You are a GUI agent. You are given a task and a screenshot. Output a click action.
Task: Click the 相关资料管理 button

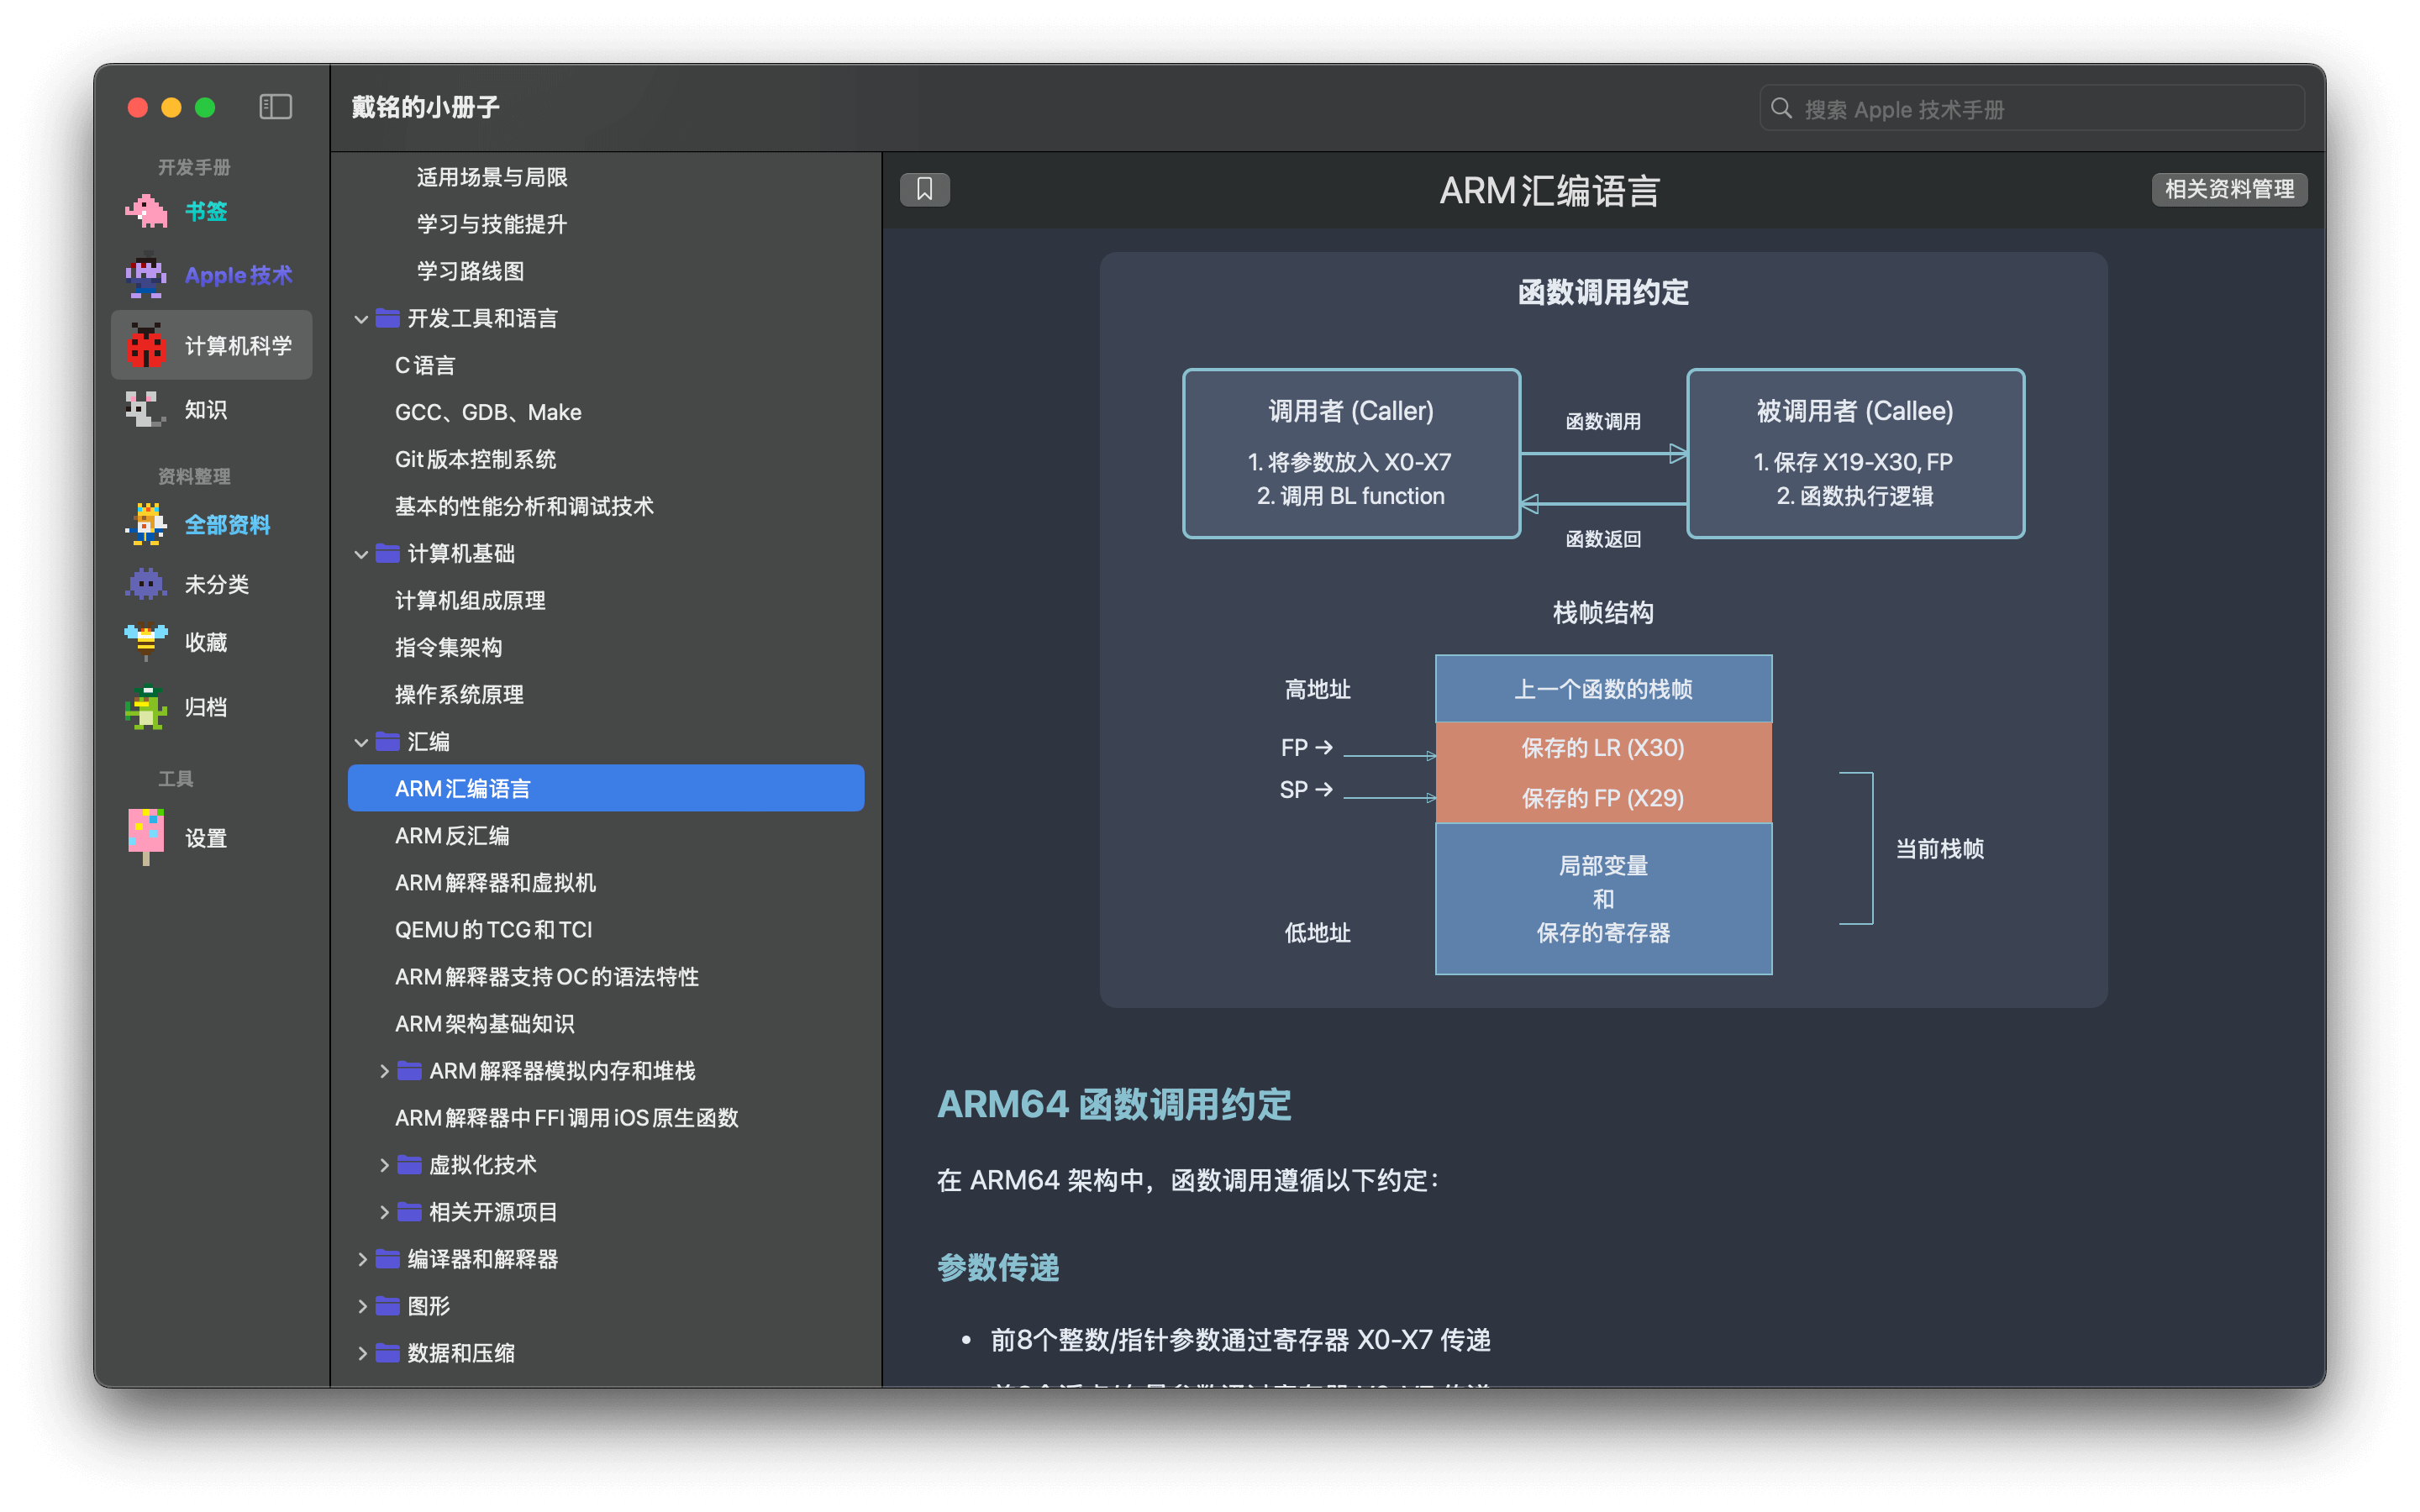(x=2229, y=189)
